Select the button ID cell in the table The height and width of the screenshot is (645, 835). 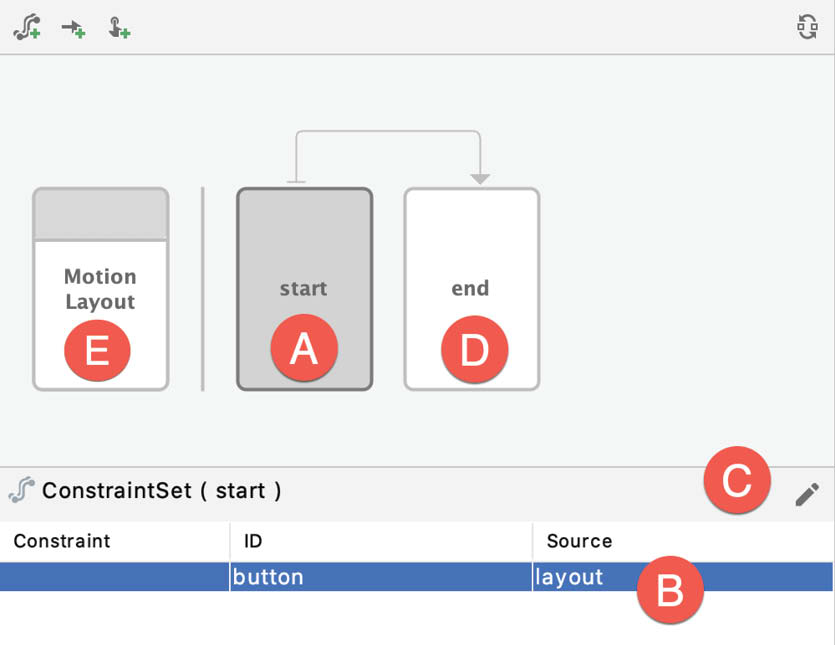[381, 577]
